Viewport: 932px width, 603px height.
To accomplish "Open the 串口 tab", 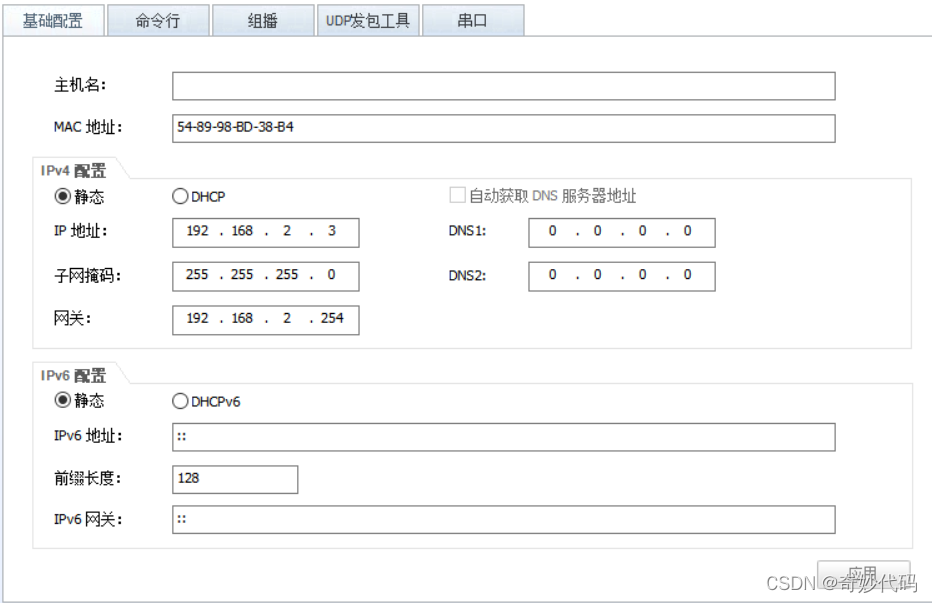I will pos(473,20).
